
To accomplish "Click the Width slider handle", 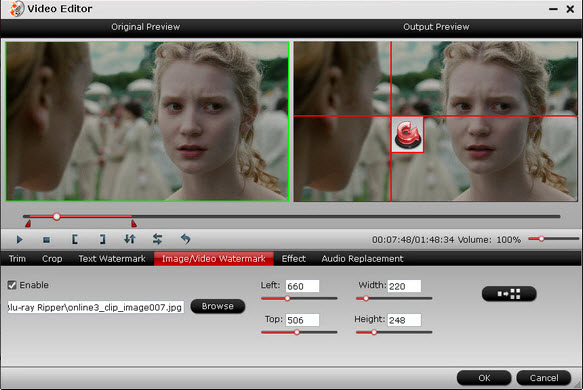I will (366, 298).
